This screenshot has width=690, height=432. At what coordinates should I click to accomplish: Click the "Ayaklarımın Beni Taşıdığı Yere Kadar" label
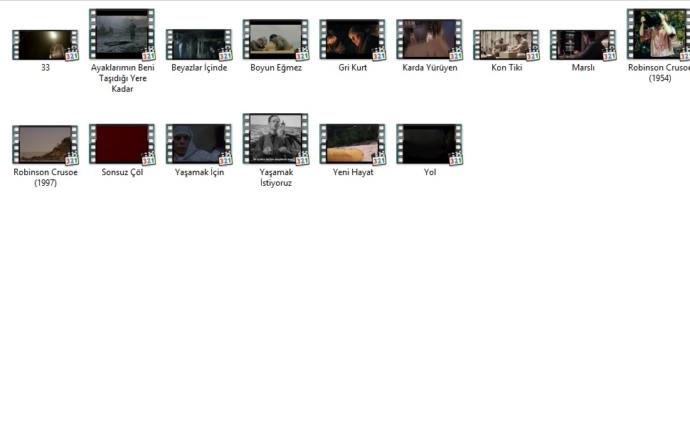(x=122, y=78)
